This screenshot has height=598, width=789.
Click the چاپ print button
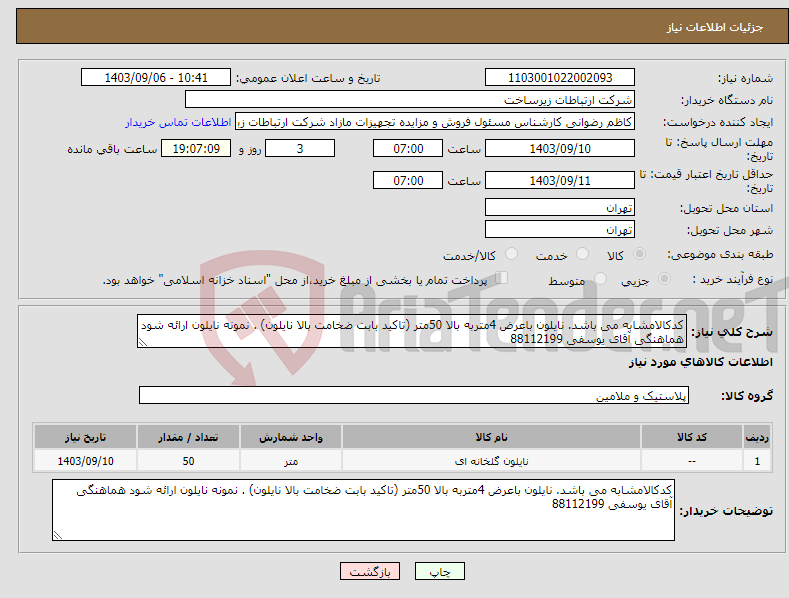click(440, 571)
